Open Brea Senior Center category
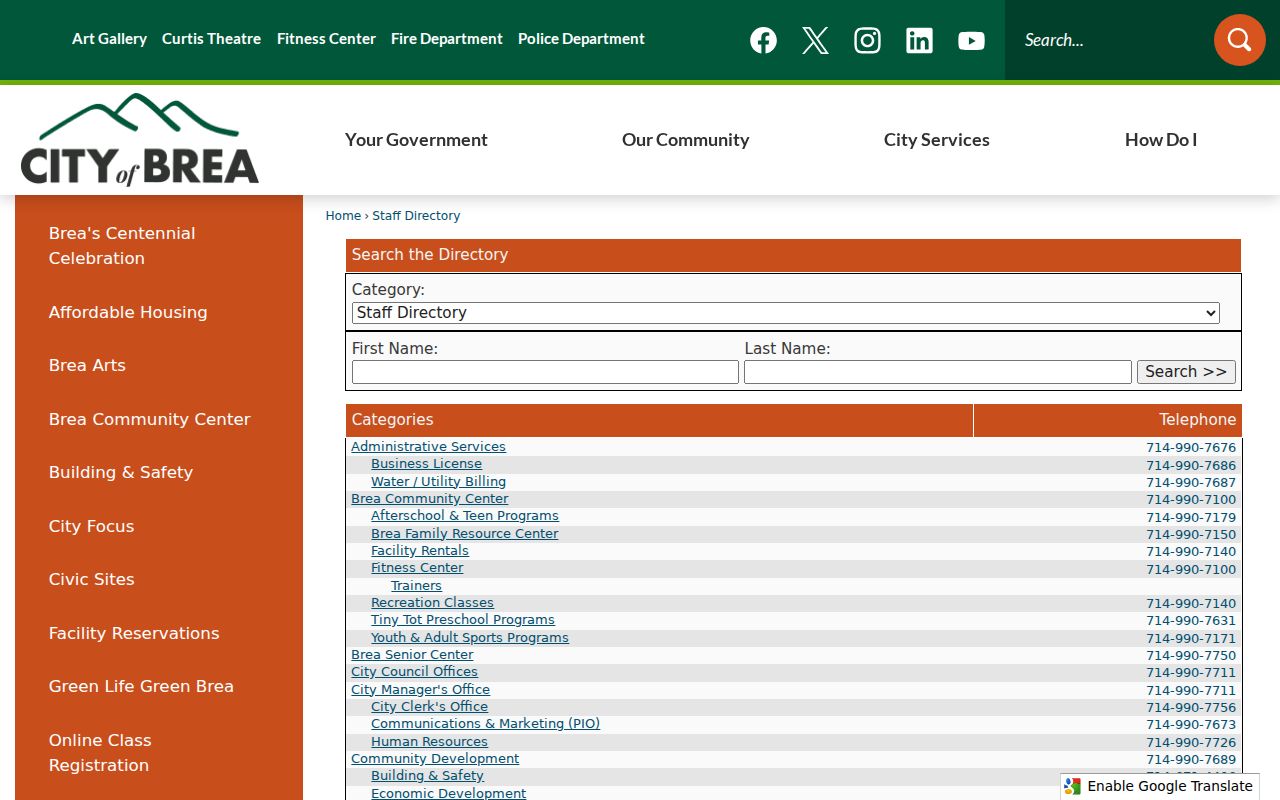 point(412,655)
